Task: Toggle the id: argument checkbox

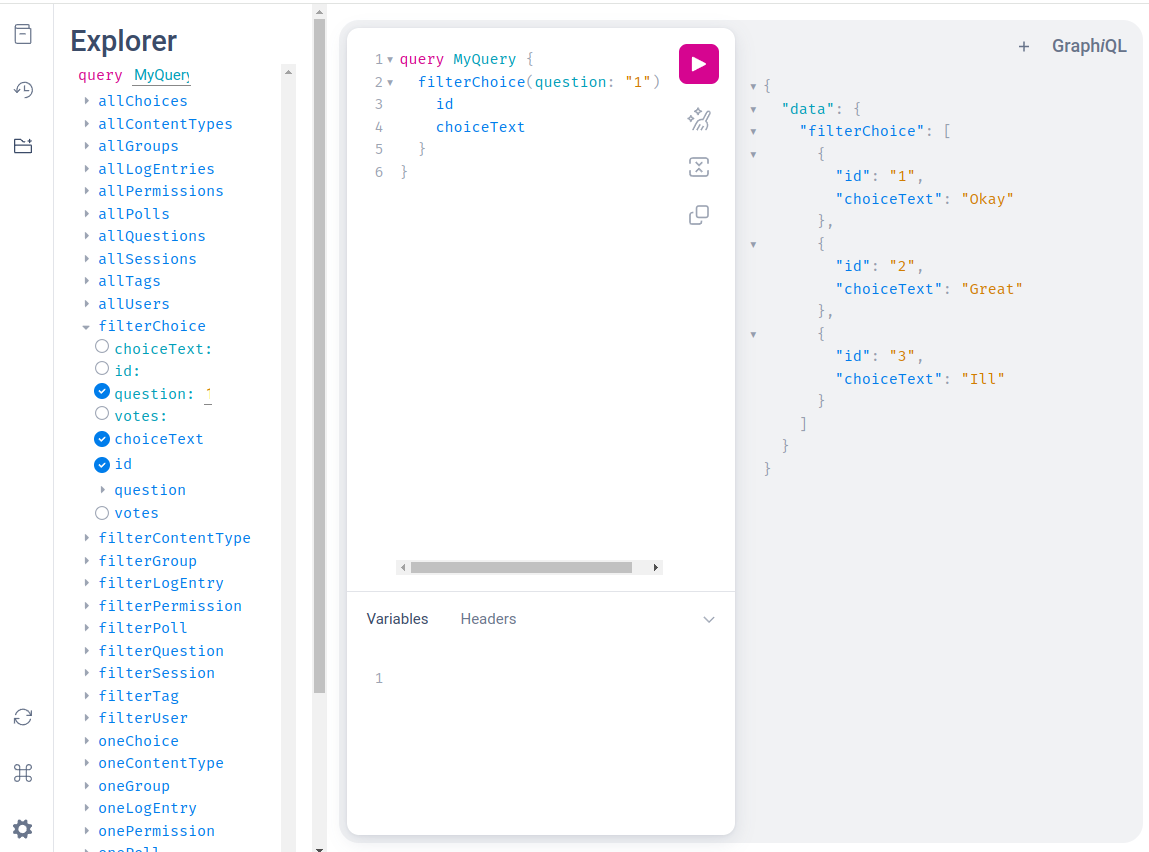Action: [x=102, y=368]
